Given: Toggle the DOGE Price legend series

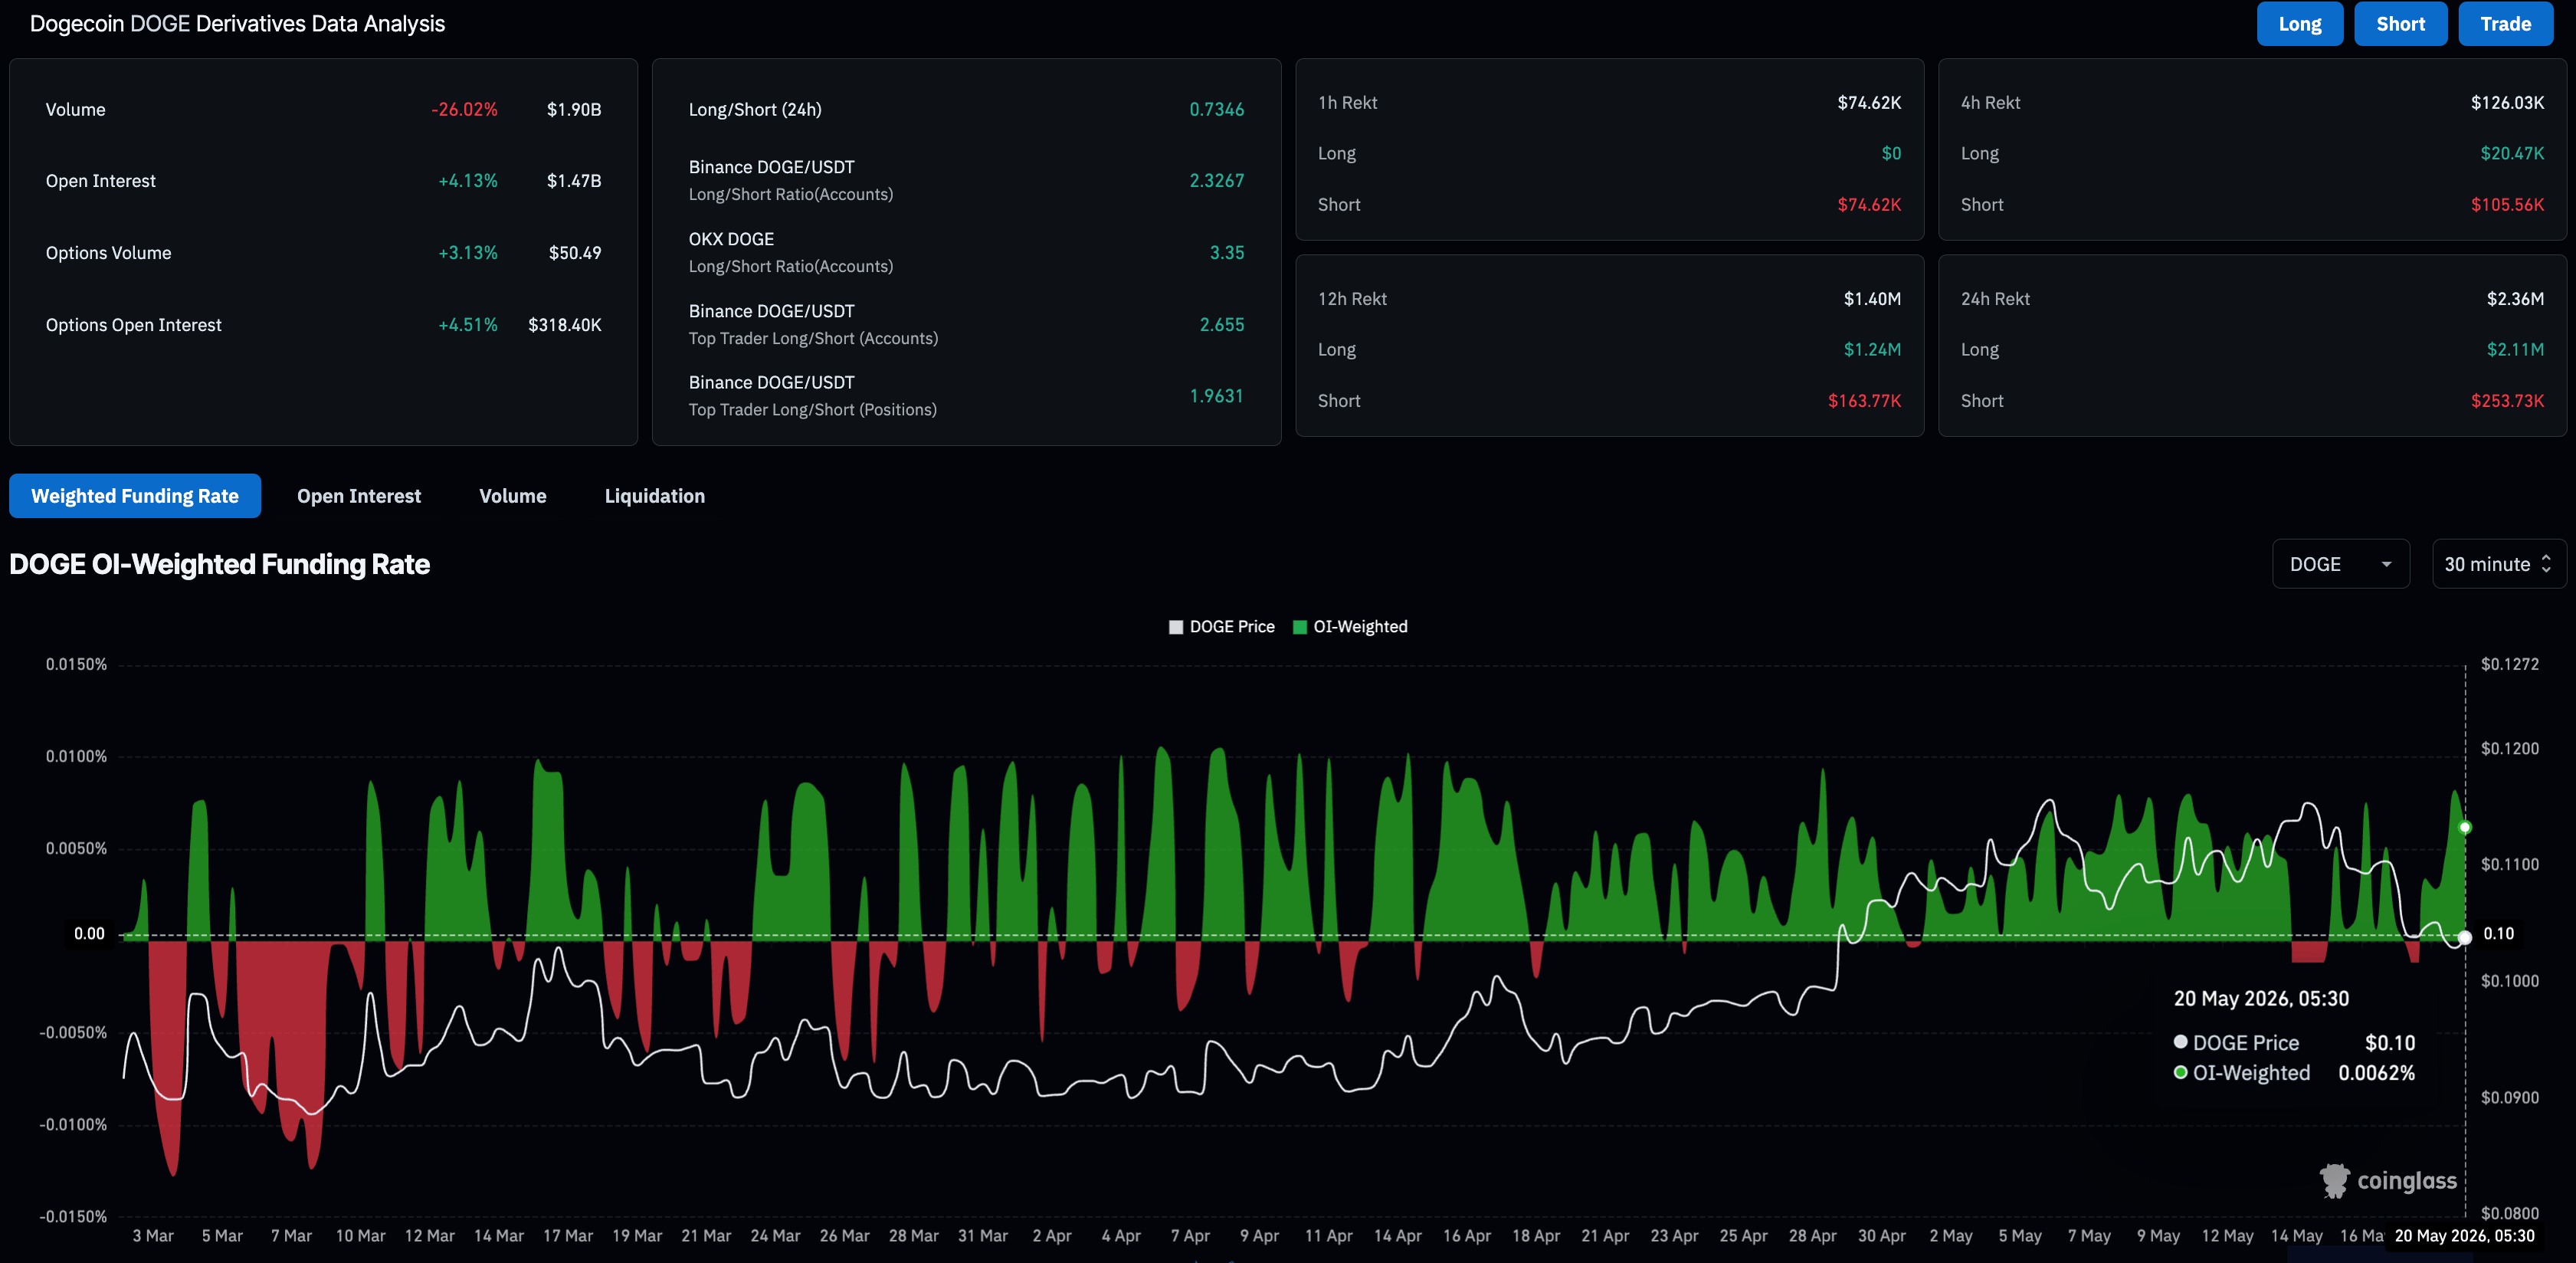Looking at the screenshot, I should pyautogui.click(x=1222, y=627).
